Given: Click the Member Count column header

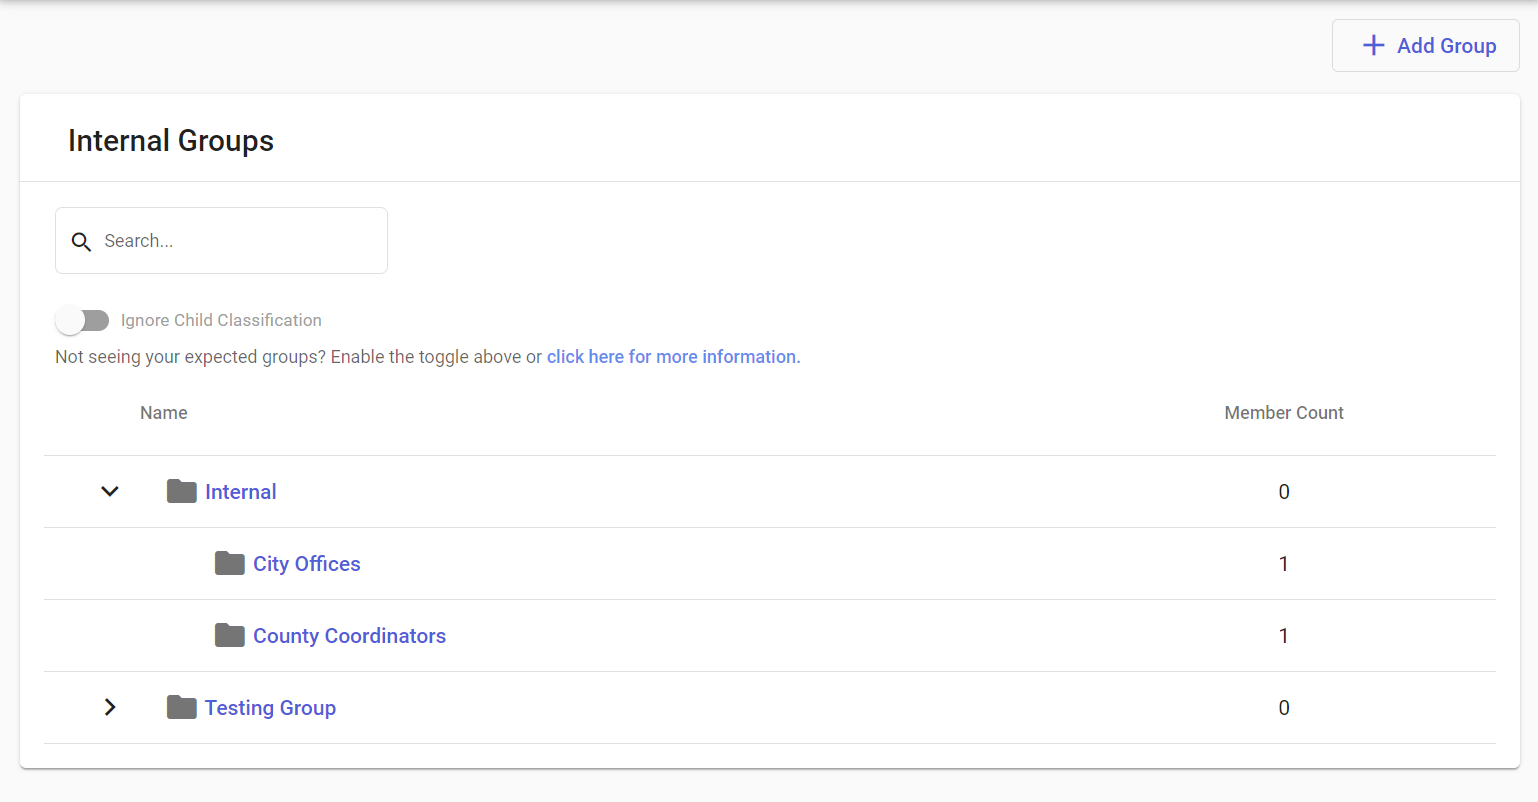Looking at the screenshot, I should tap(1284, 413).
